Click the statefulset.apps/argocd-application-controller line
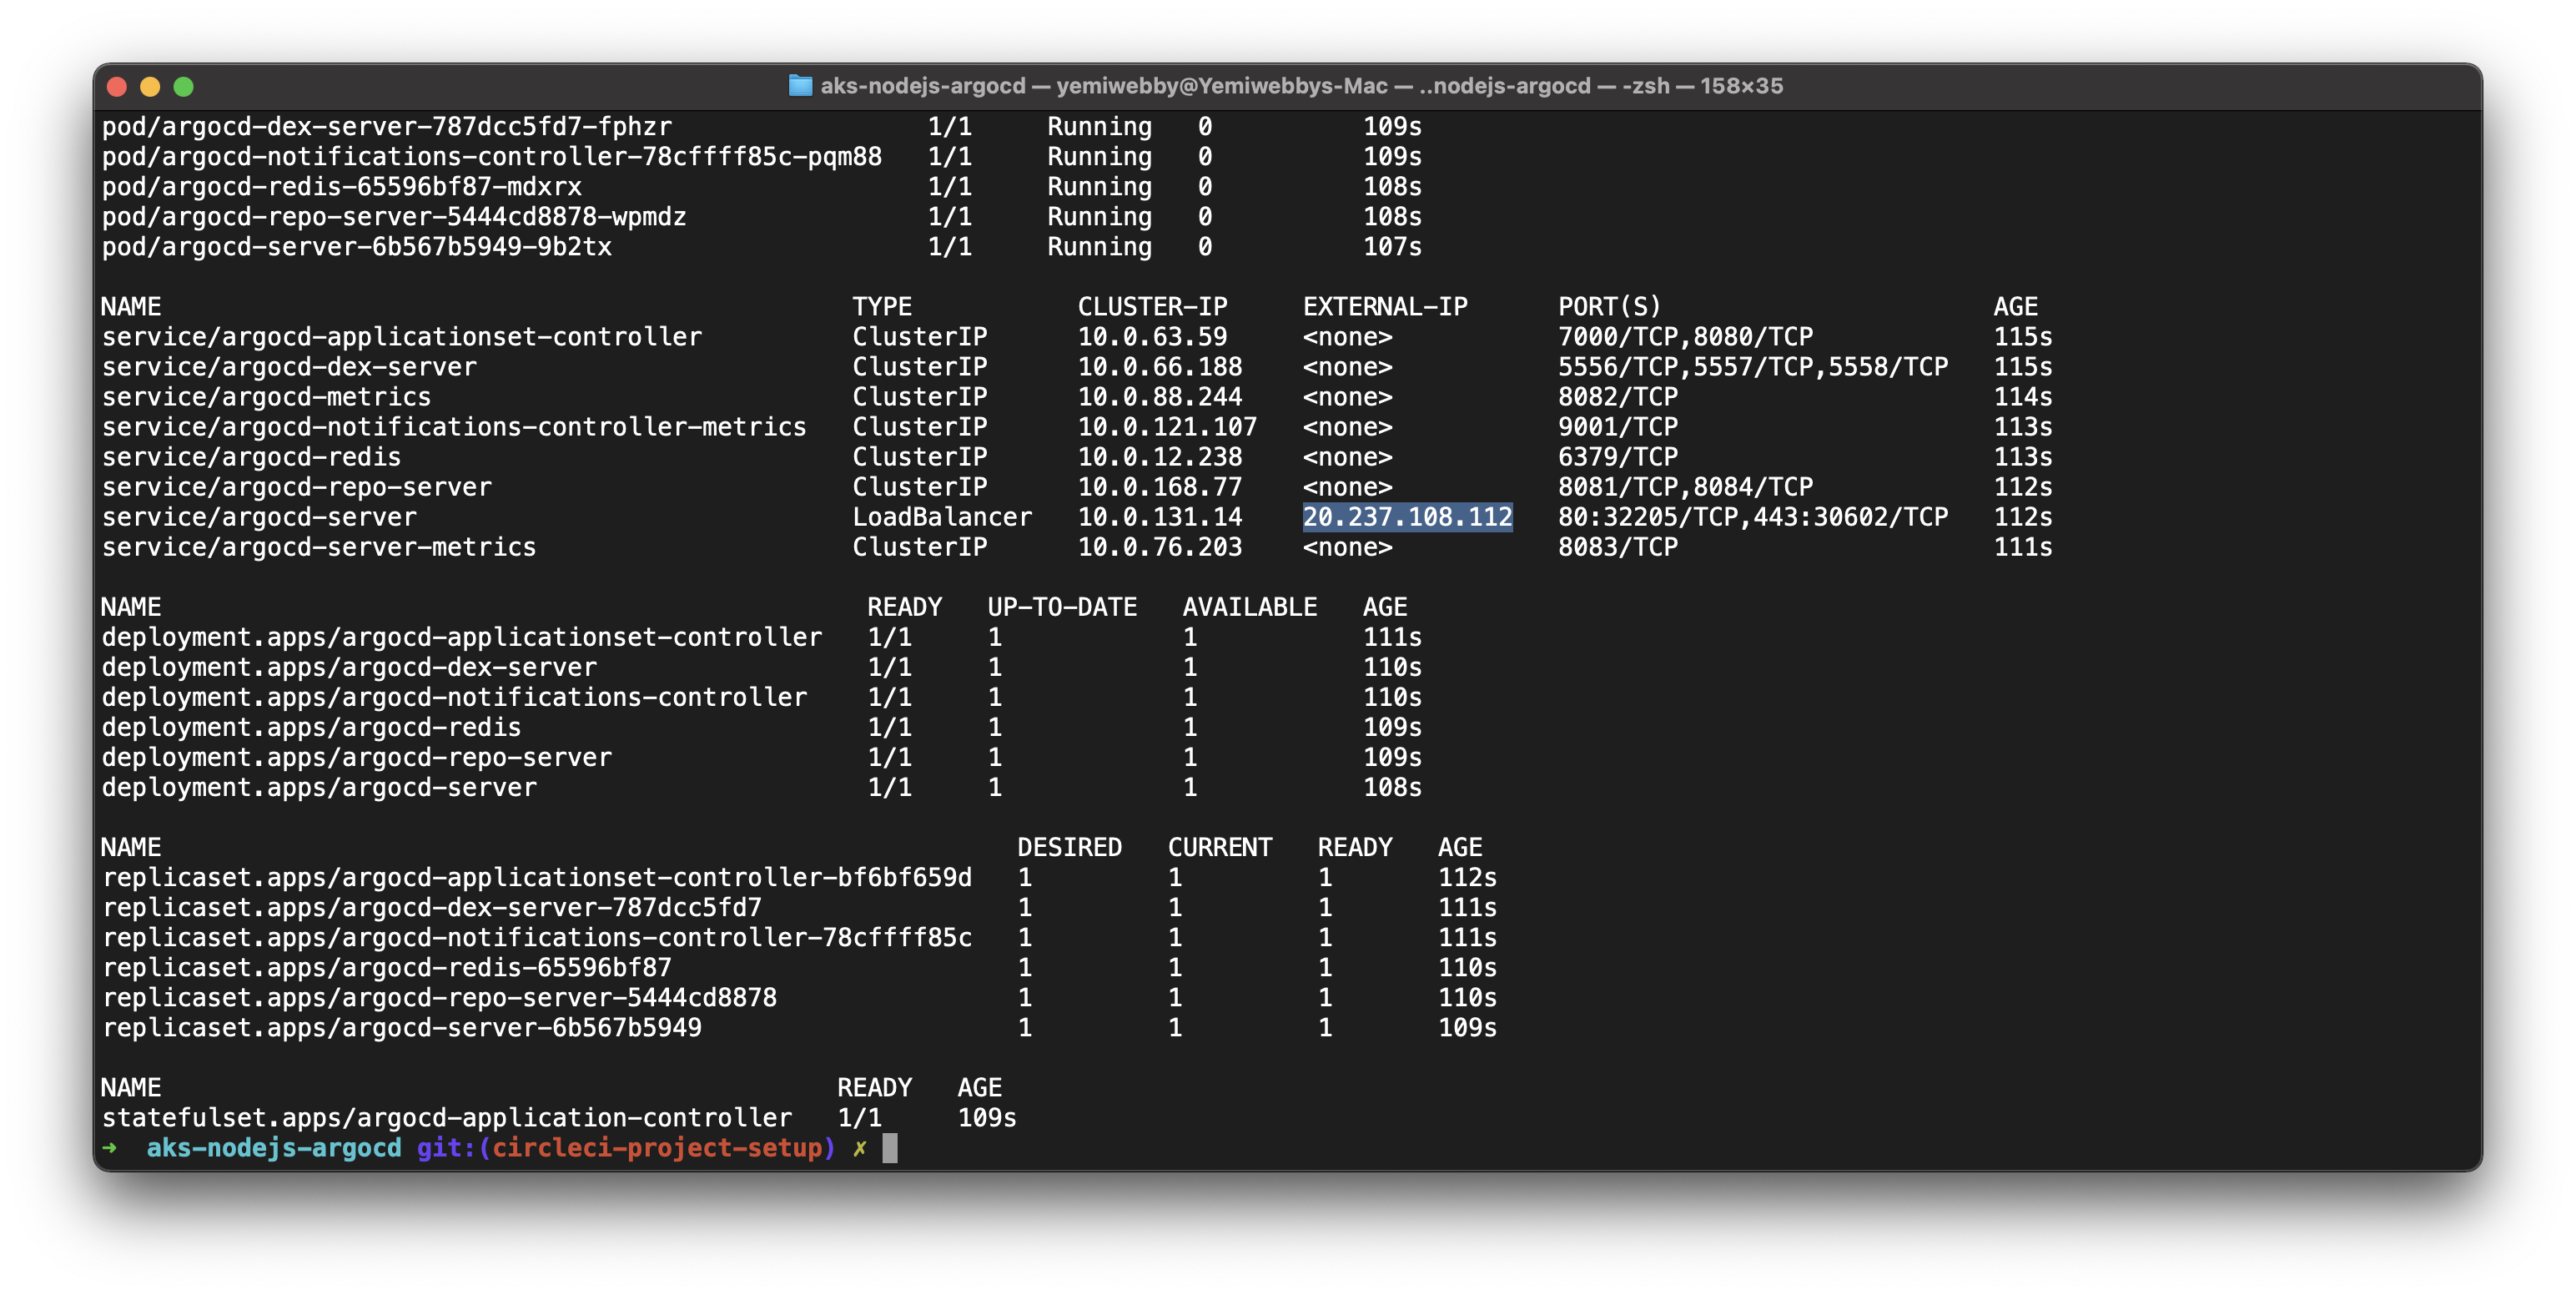This screenshot has height=1295, width=2576. [x=446, y=1118]
